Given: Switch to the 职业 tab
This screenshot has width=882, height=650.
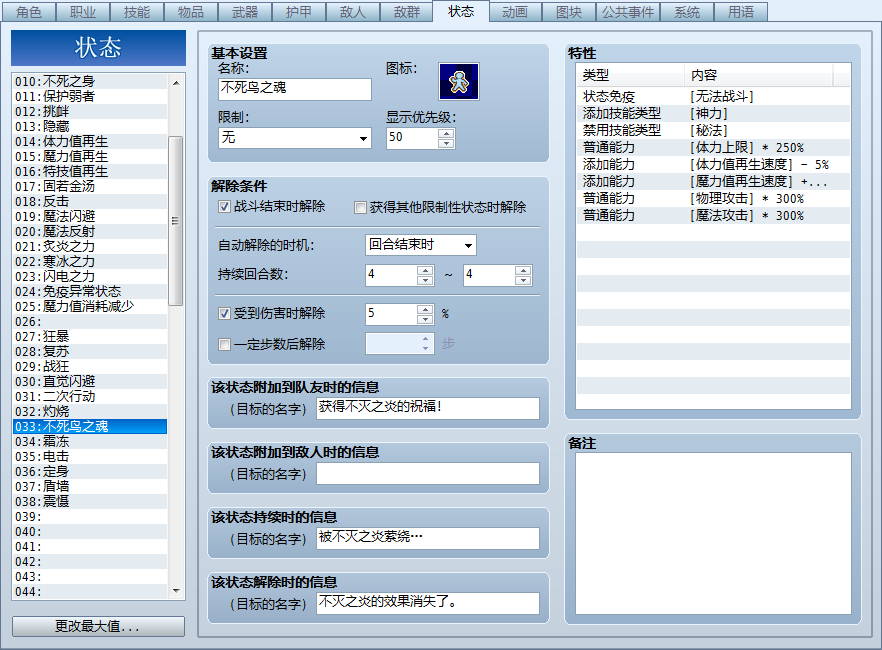Looking at the screenshot, I should pyautogui.click(x=82, y=12).
